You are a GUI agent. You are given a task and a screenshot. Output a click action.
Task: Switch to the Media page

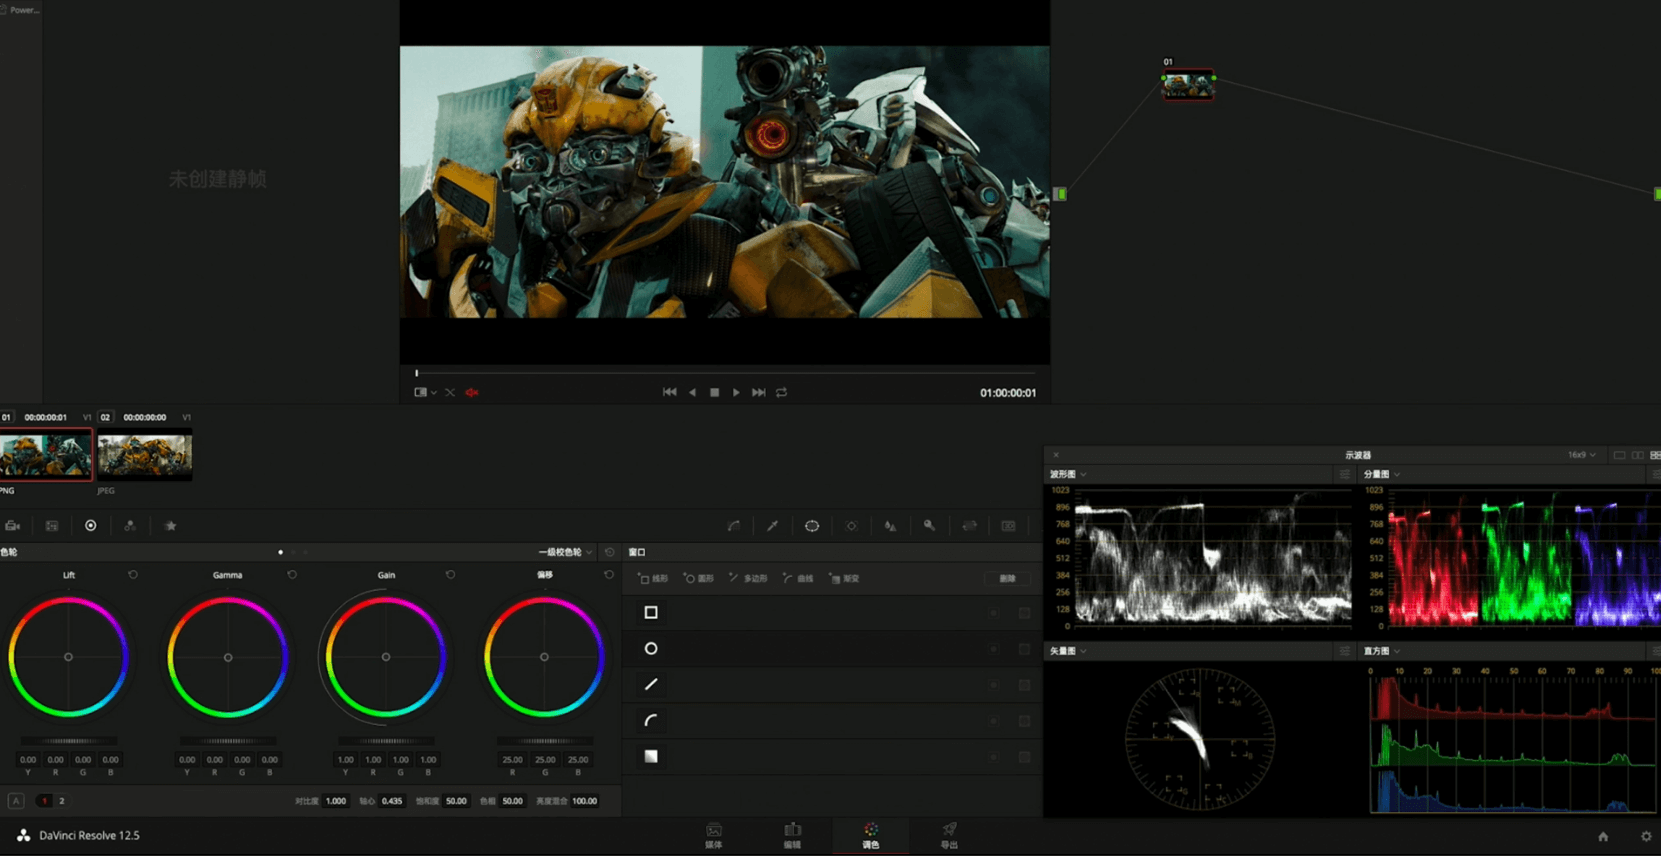pyautogui.click(x=714, y=836)
